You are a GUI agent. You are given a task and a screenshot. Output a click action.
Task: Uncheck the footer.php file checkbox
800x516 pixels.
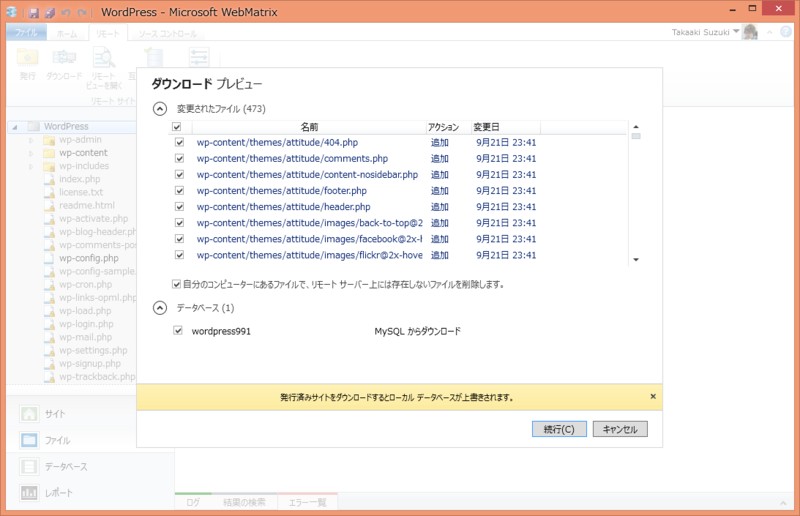point(180,190)
